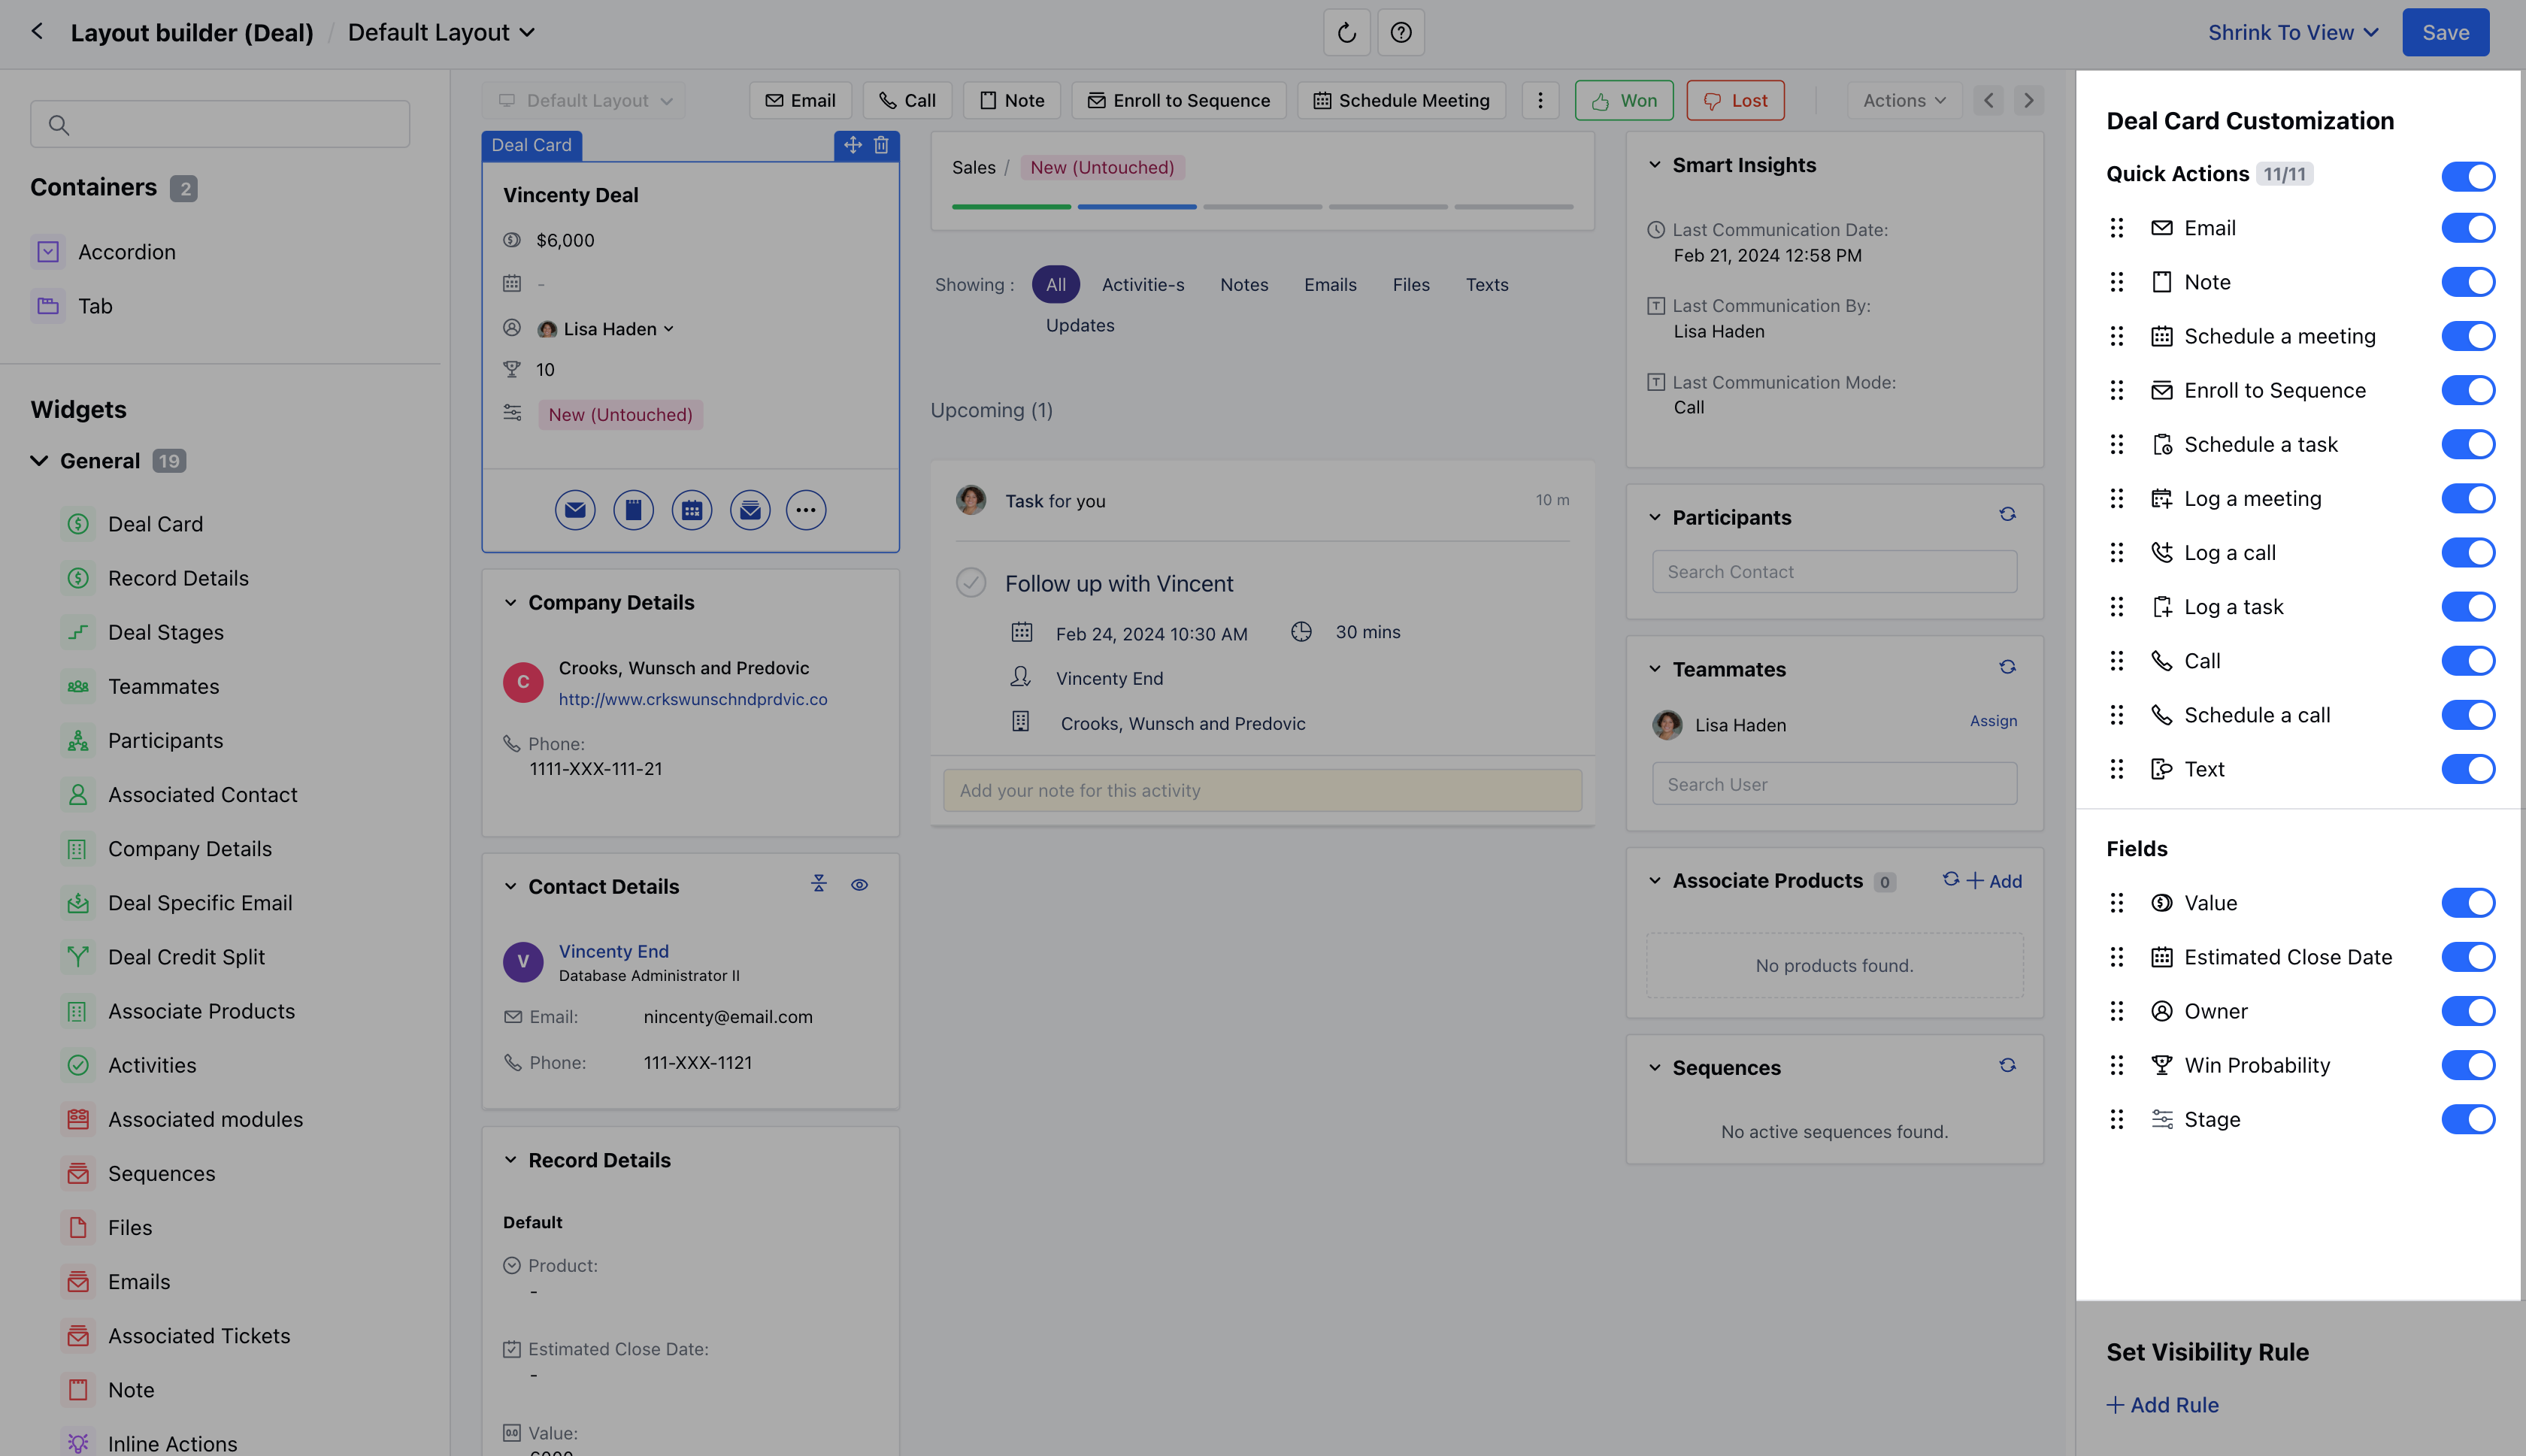
Task: Collapse the Record Details section
Action: tap(510, 1160)
